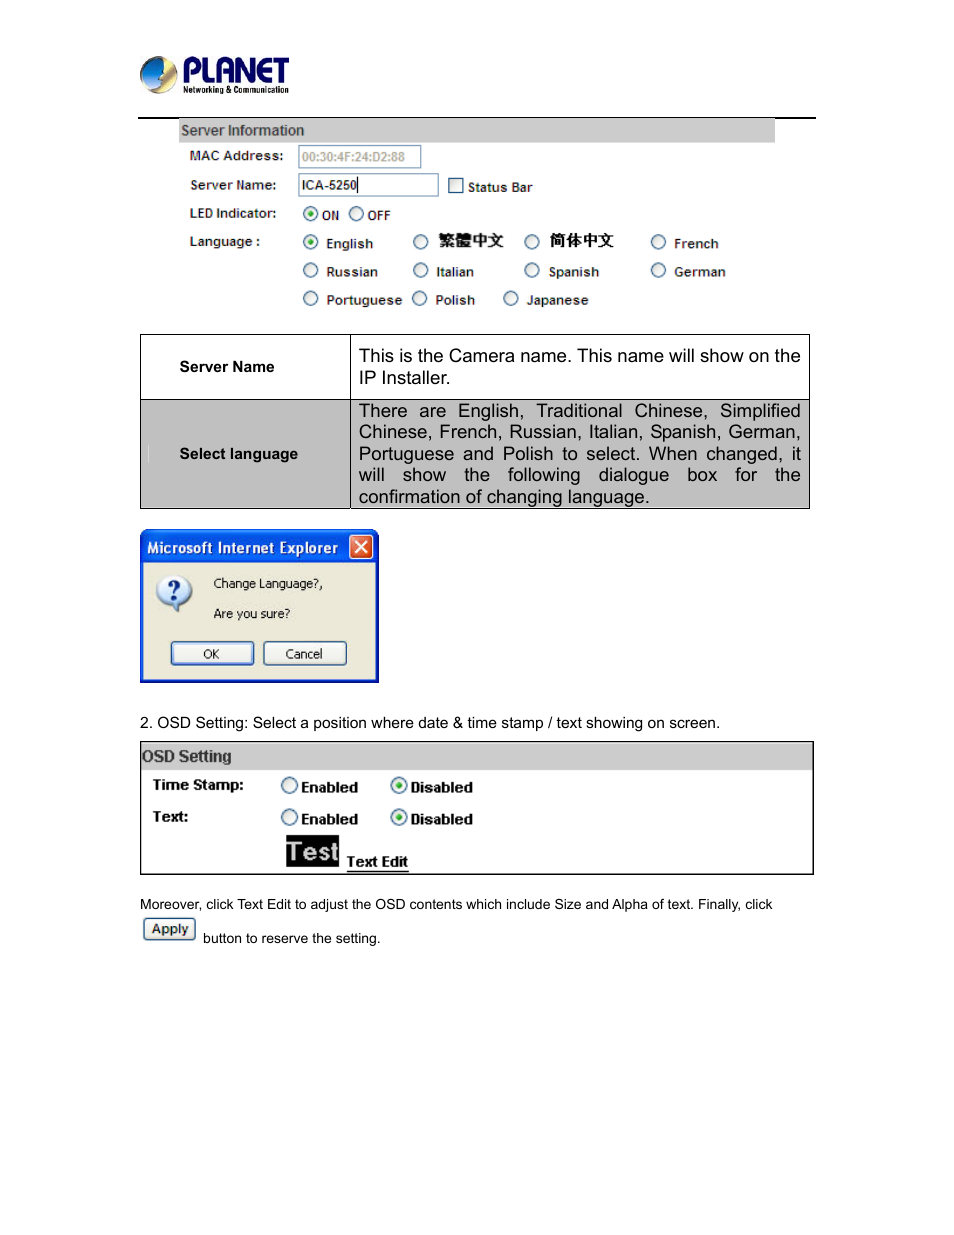
Task: Confirm language change with OK
Action: coord(212,654)
